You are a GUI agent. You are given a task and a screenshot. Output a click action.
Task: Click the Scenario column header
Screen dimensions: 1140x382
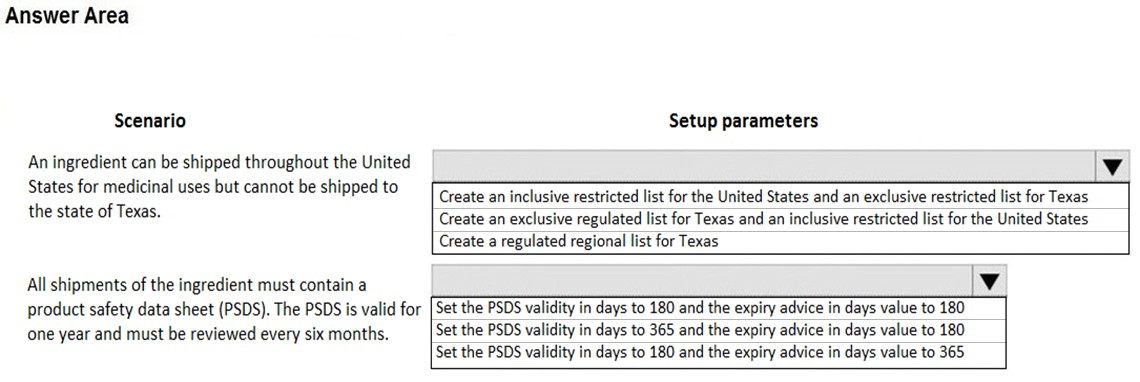click(150, 121)
